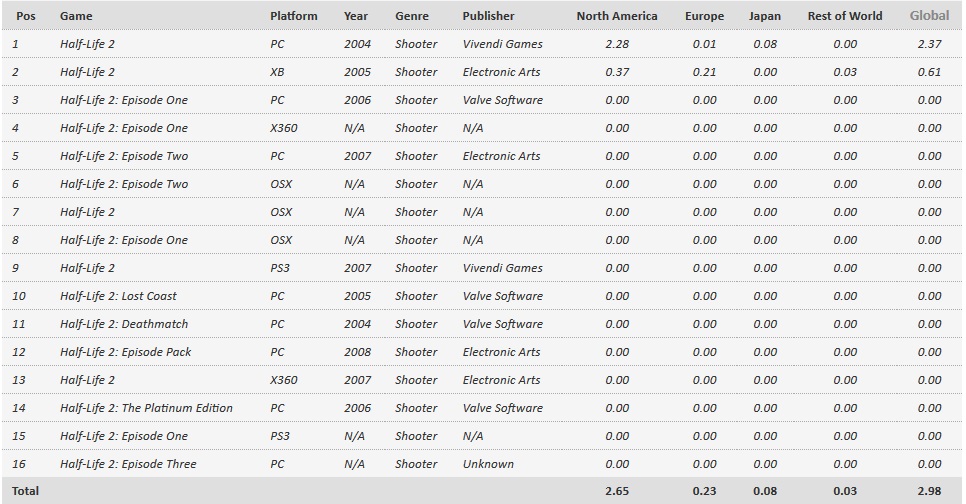966x504 pixels.
Task: Sort the table by Pos column
Action: 25,16
